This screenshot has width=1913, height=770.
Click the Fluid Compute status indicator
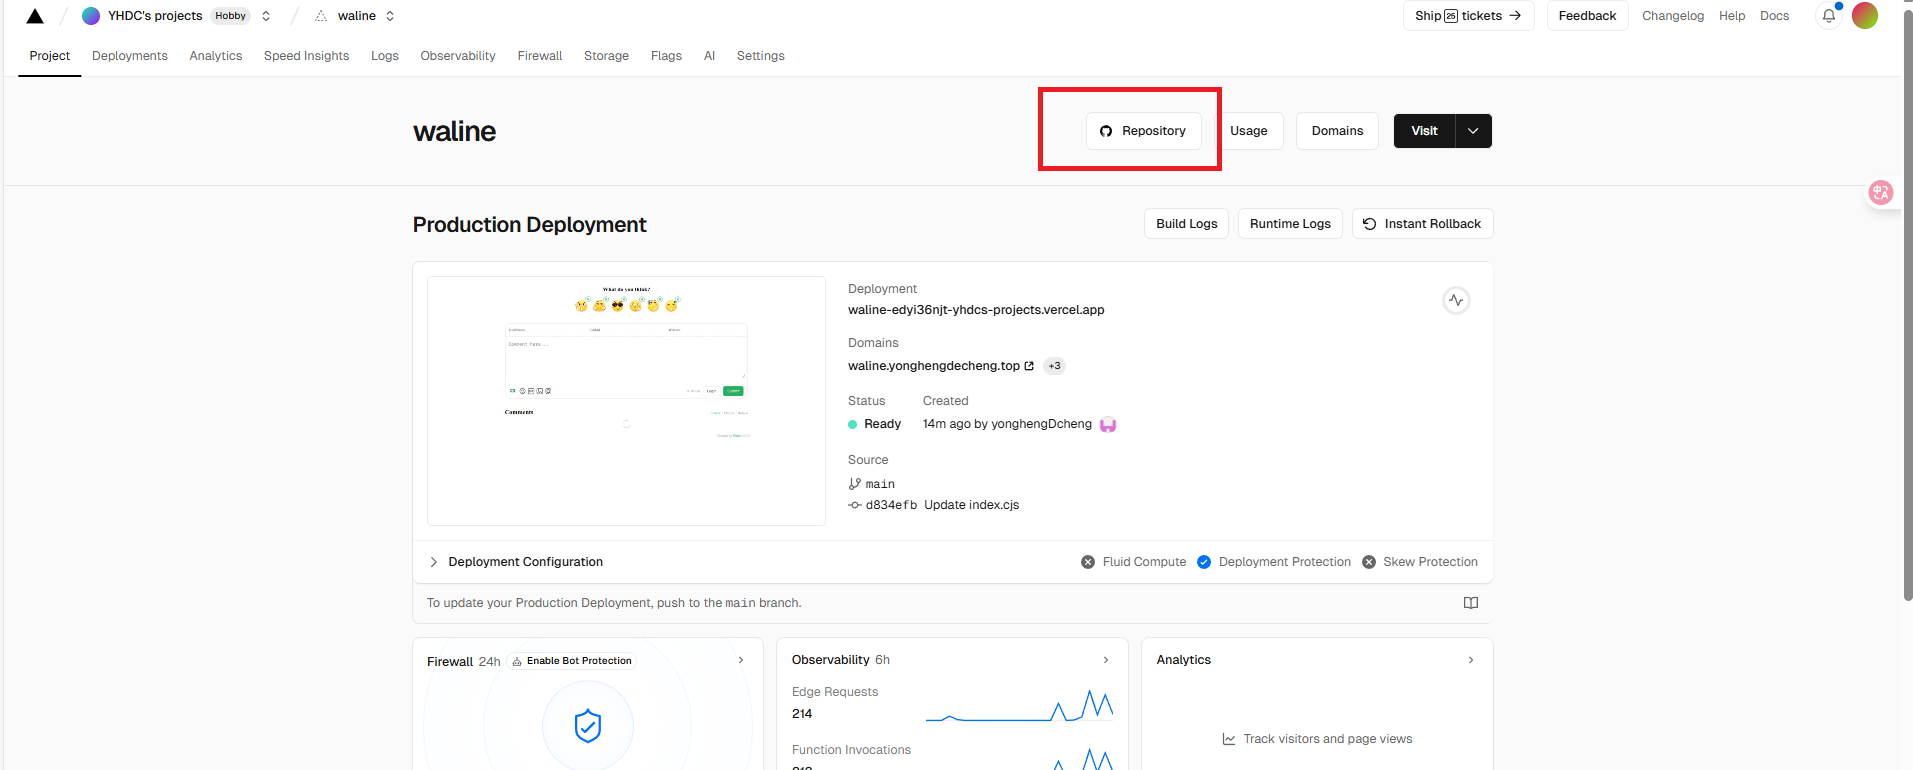click(1134, 562)
